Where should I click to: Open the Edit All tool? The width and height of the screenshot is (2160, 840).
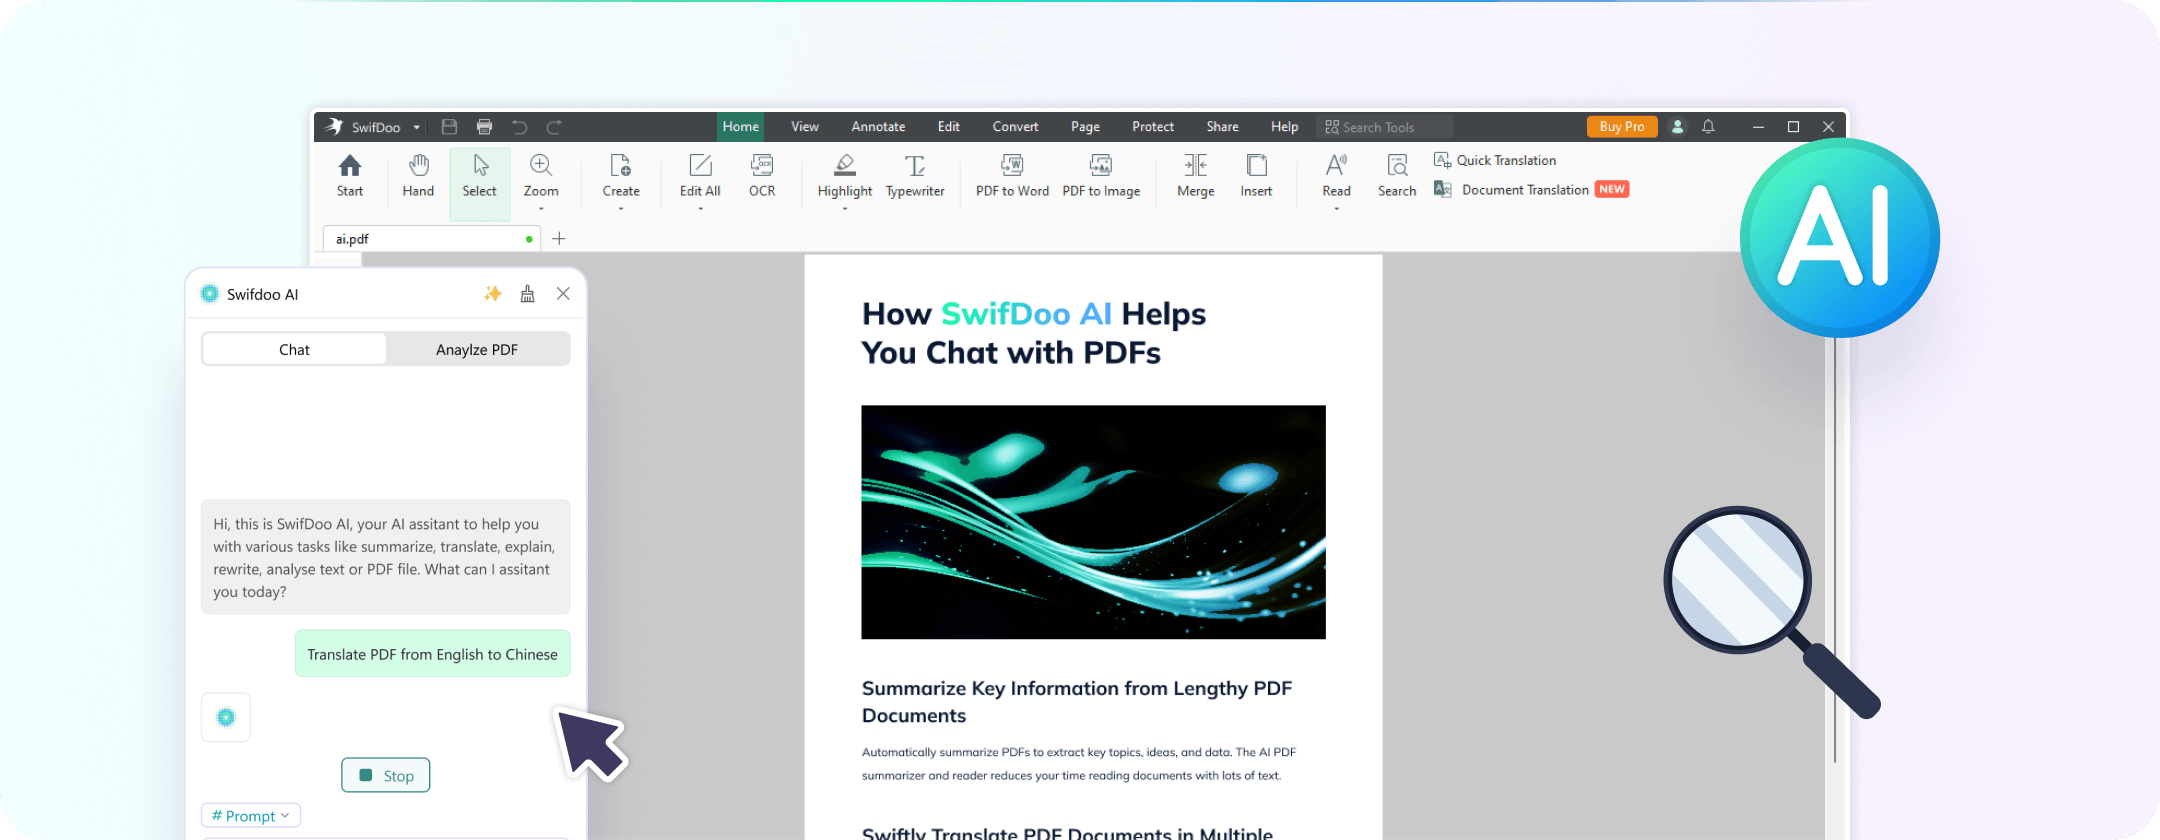pyautogui.click(x=700, y=176)
